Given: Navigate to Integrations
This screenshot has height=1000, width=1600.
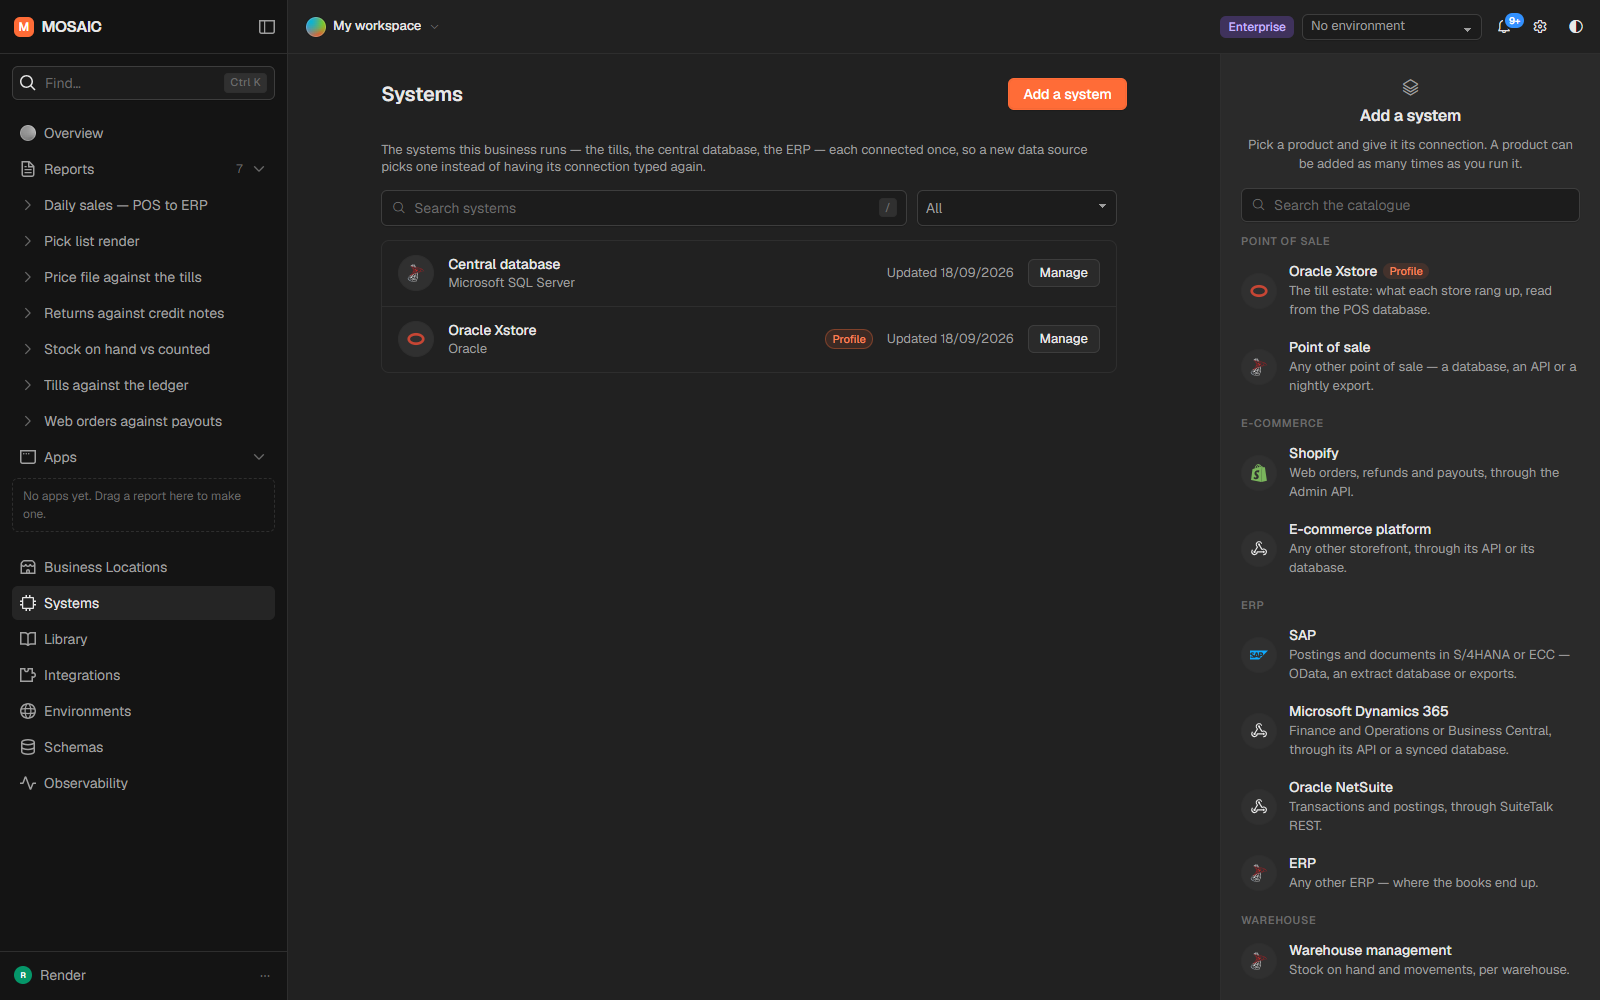Looking at the screenshot, I should click(x=143, y=675).
